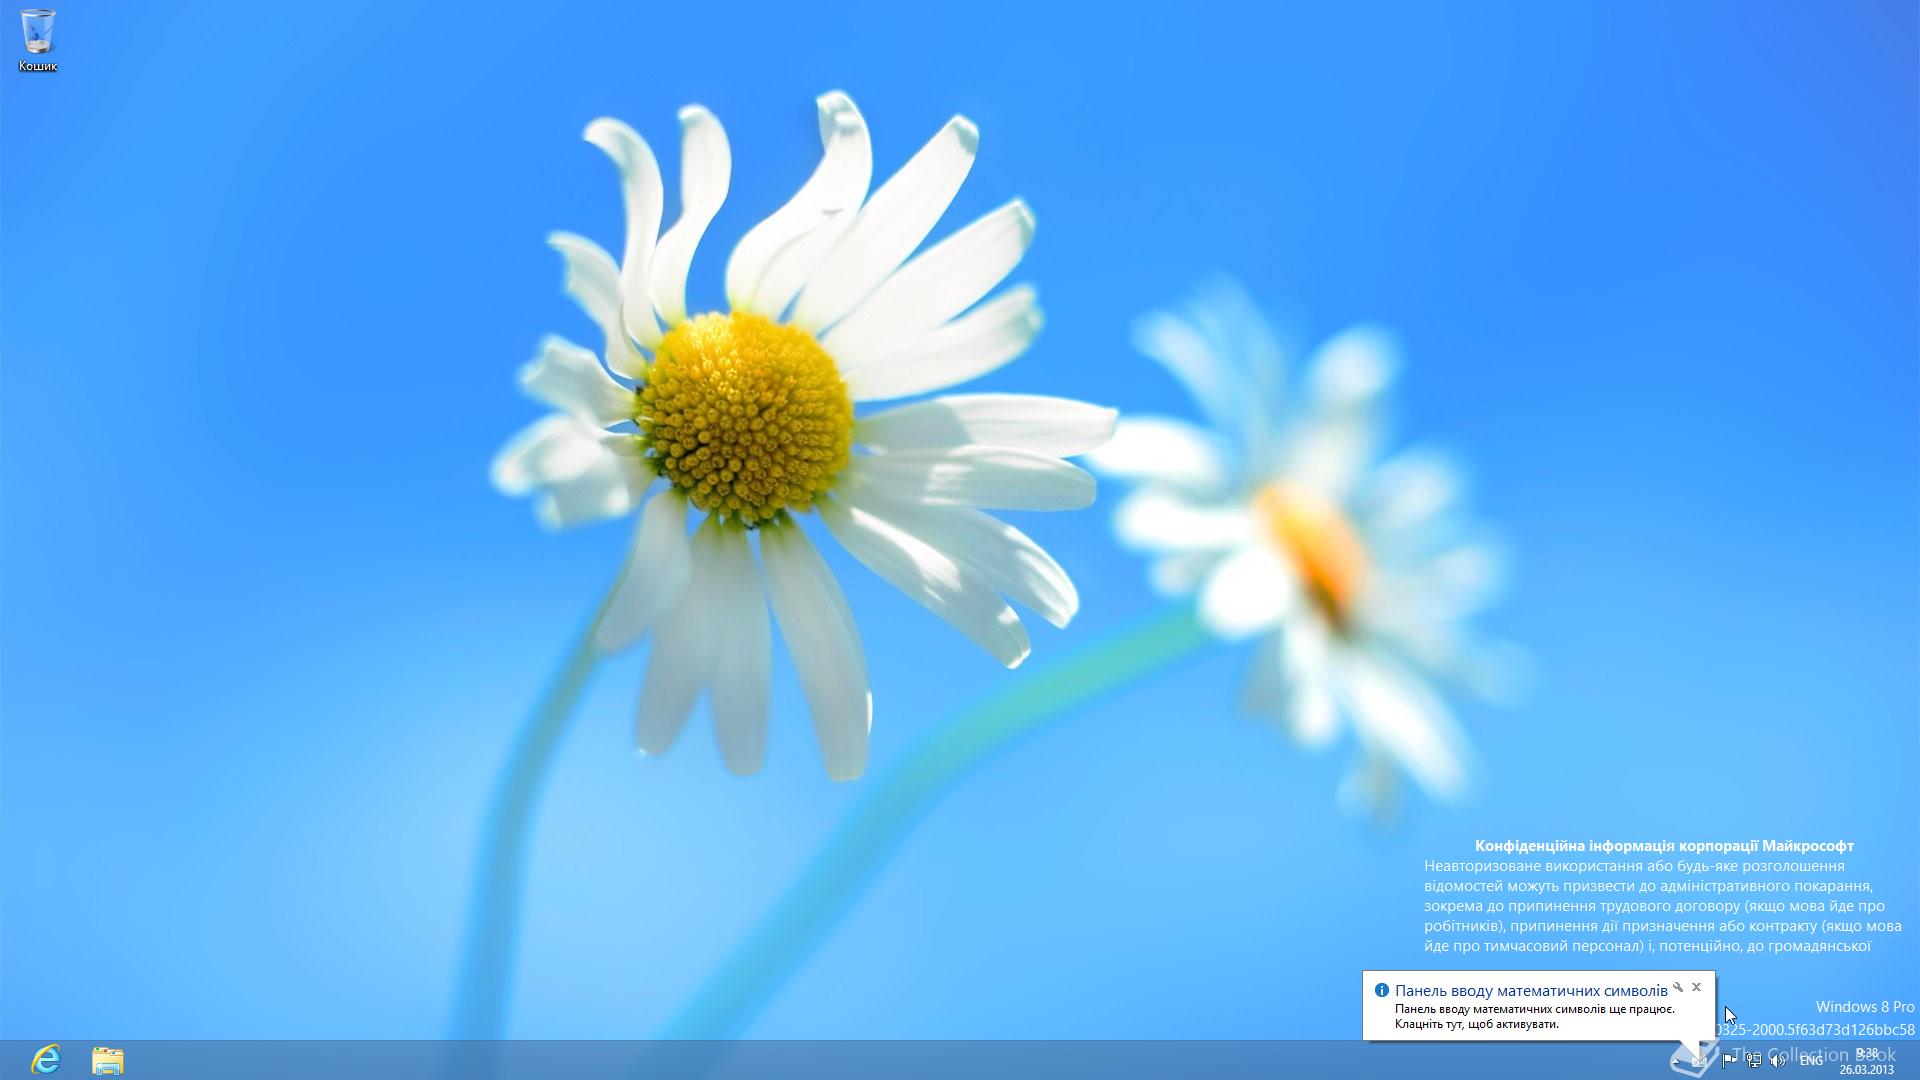This screenshot has width=1920, height=1080.
Task: Click the wrench icon in the notification balloon
Action: point(1678,987)
